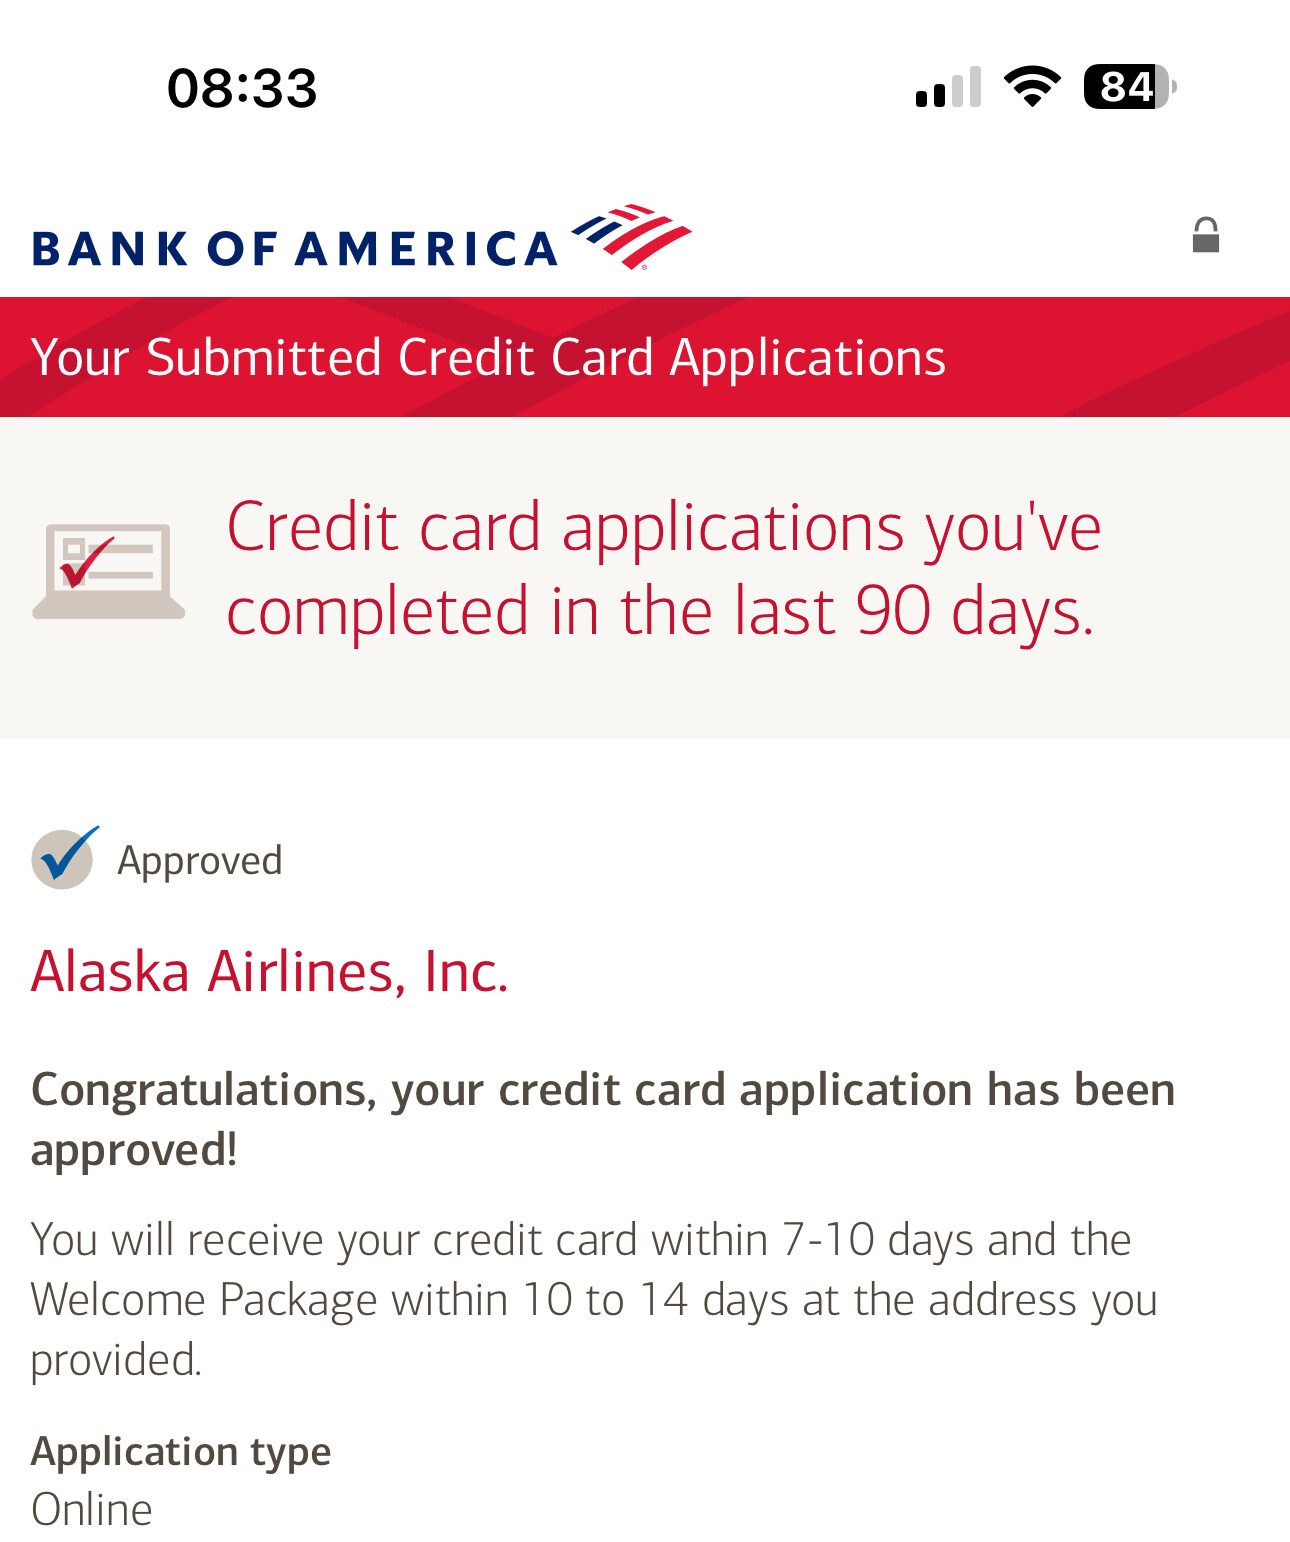Tap the Application type label
This screenshot has height=1542, width=1290.
[181, 1451]
